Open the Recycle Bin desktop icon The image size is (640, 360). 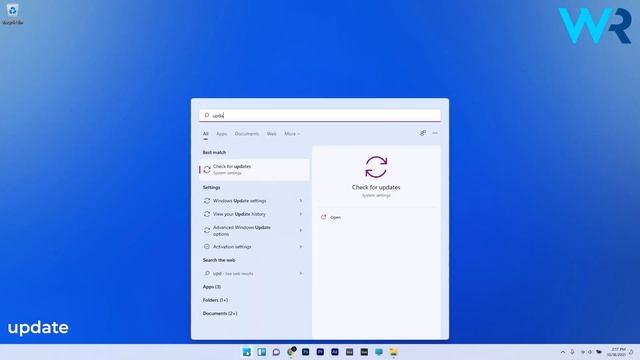coord(13,13)
